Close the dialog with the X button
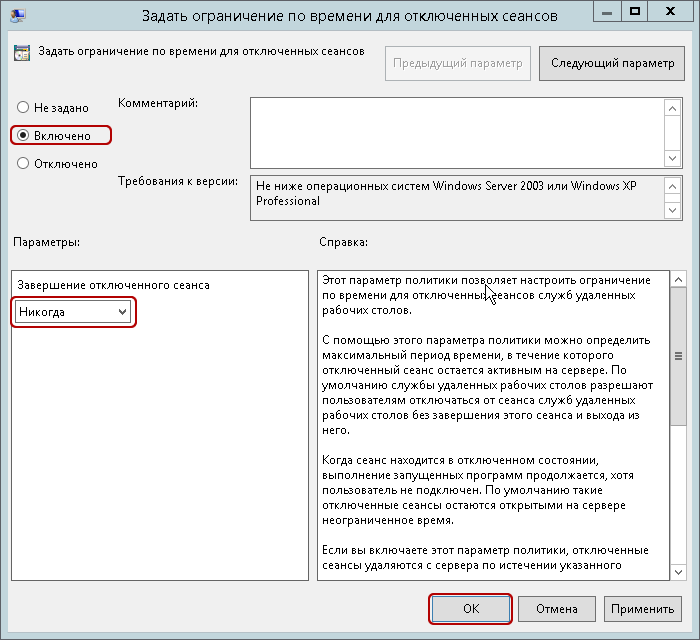 click(x=670, y=12)
